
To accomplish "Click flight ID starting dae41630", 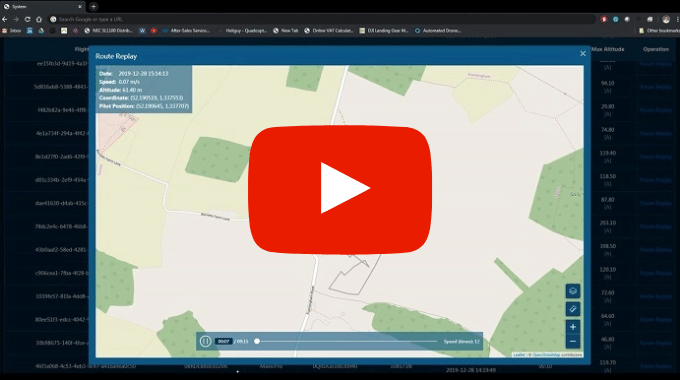I will pyautogui.click(x=62, y=203).
